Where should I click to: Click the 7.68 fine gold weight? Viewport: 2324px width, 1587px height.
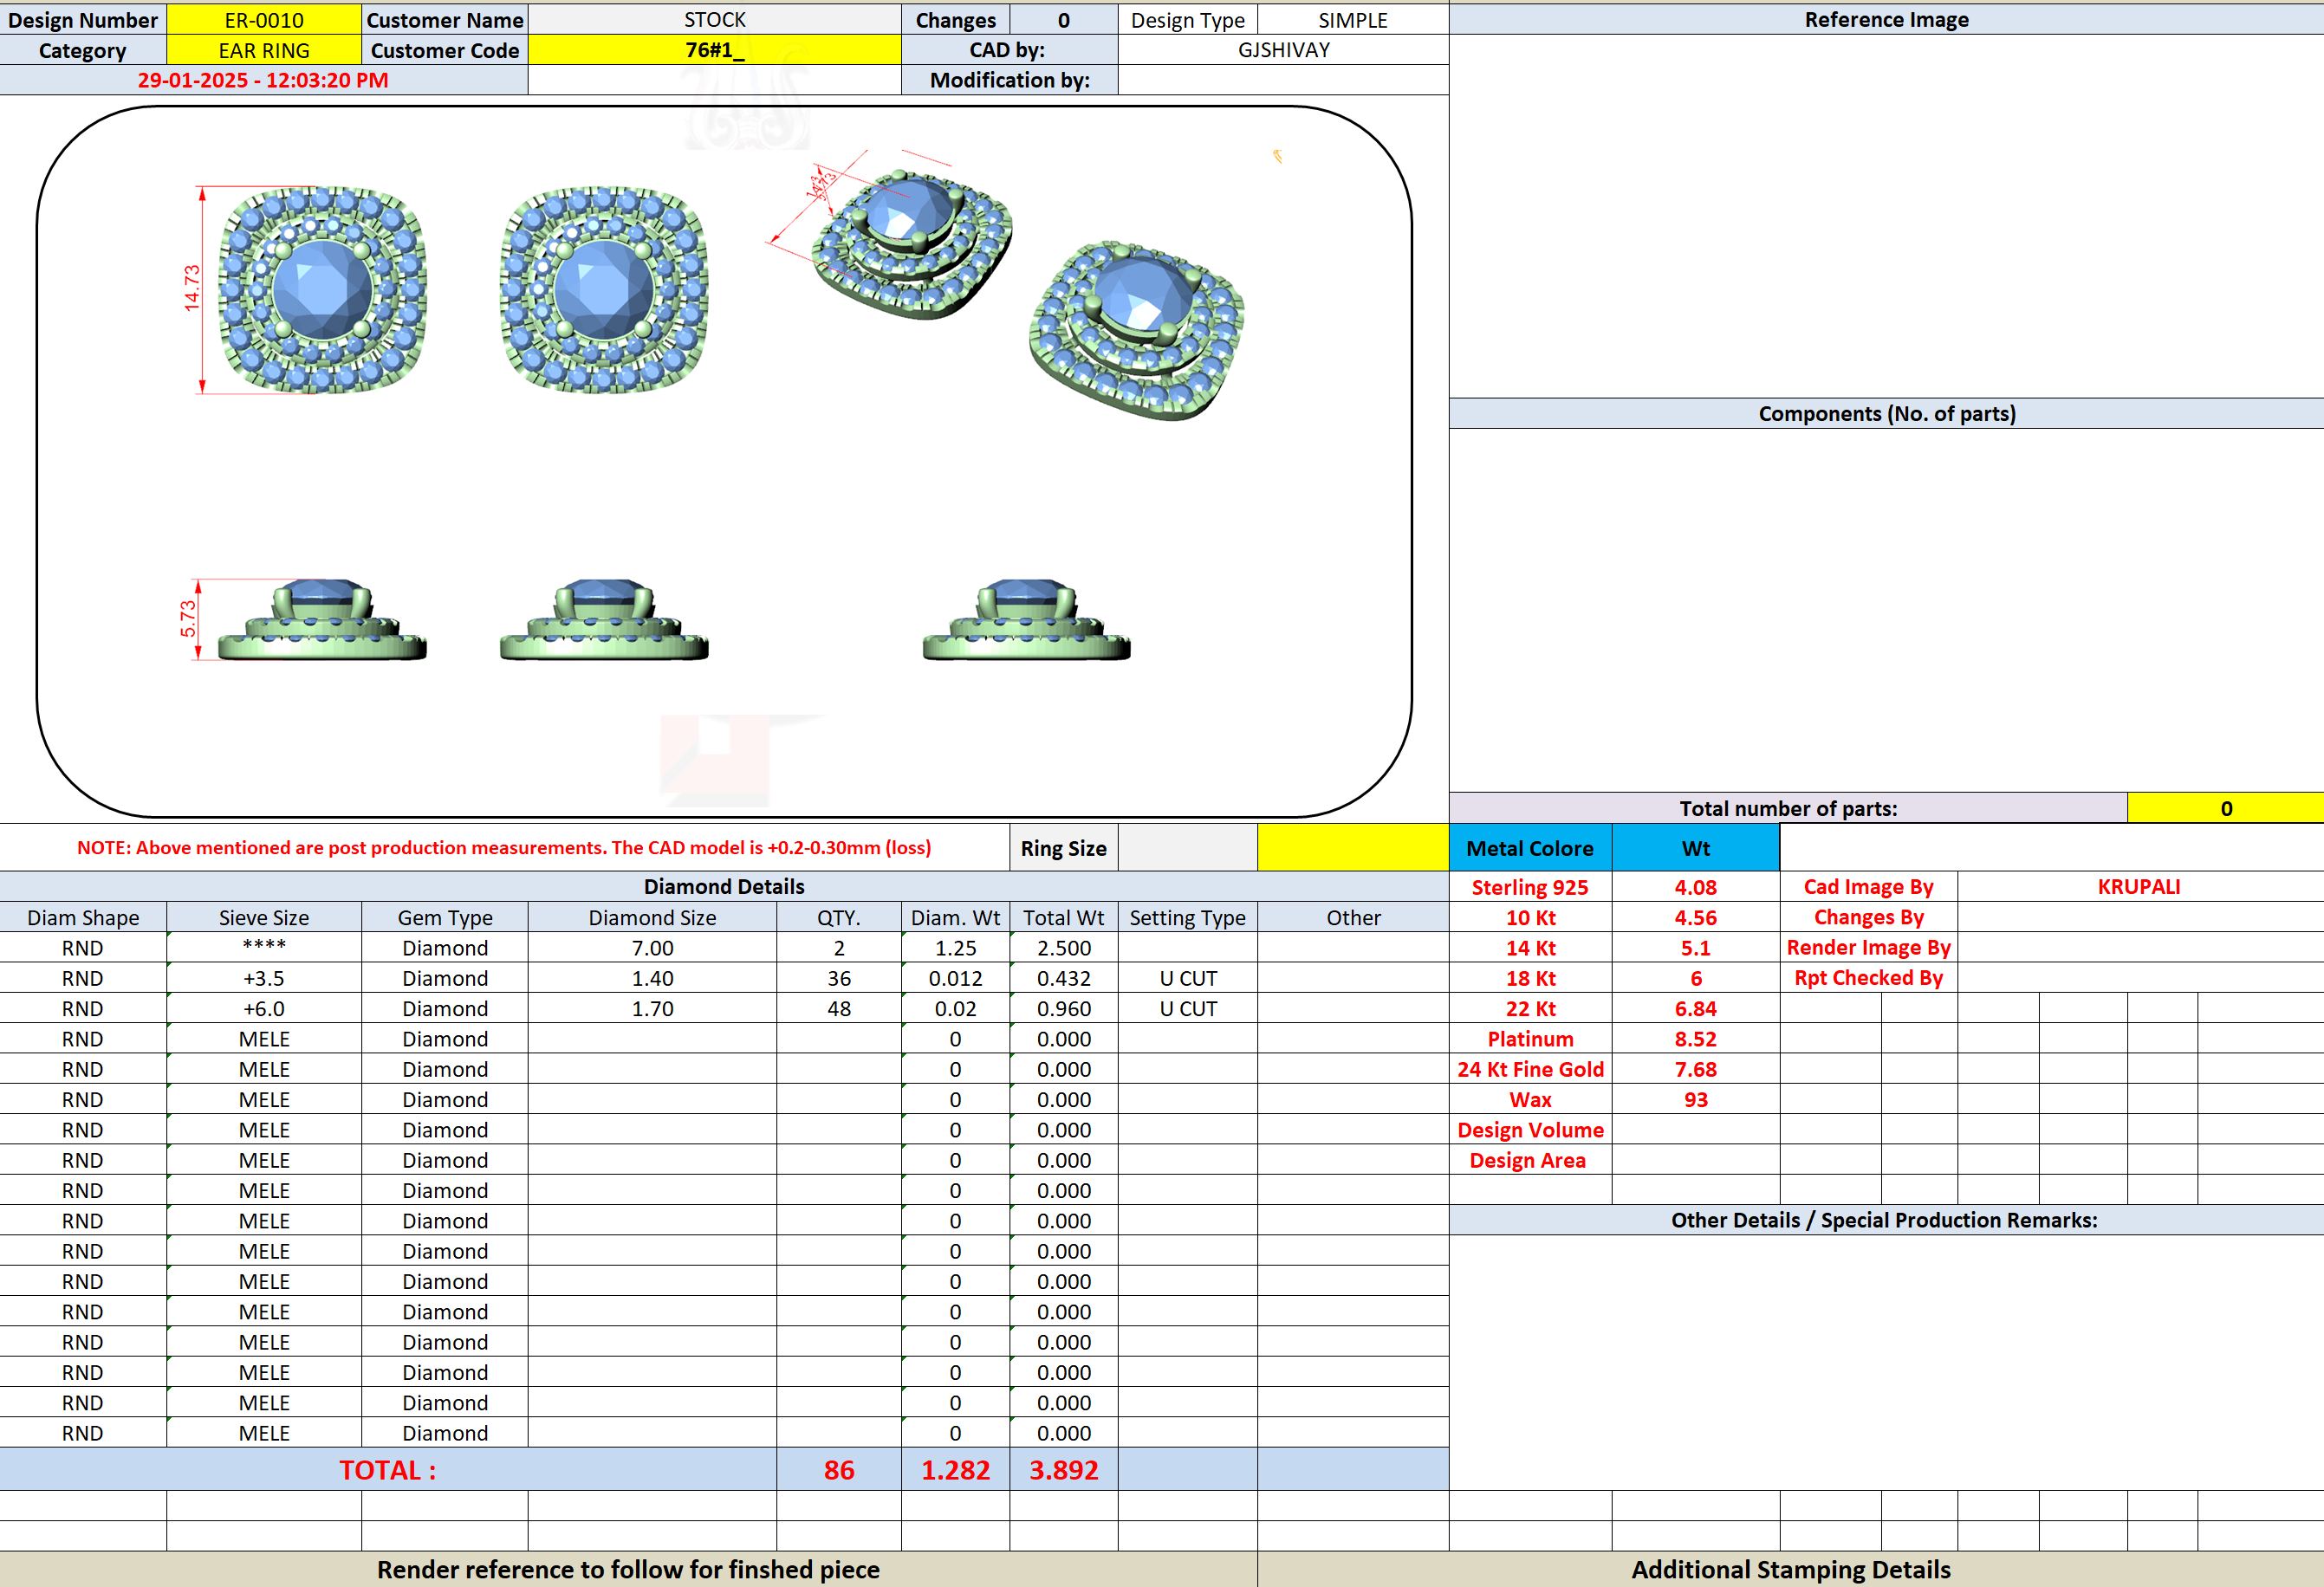1695,1069
